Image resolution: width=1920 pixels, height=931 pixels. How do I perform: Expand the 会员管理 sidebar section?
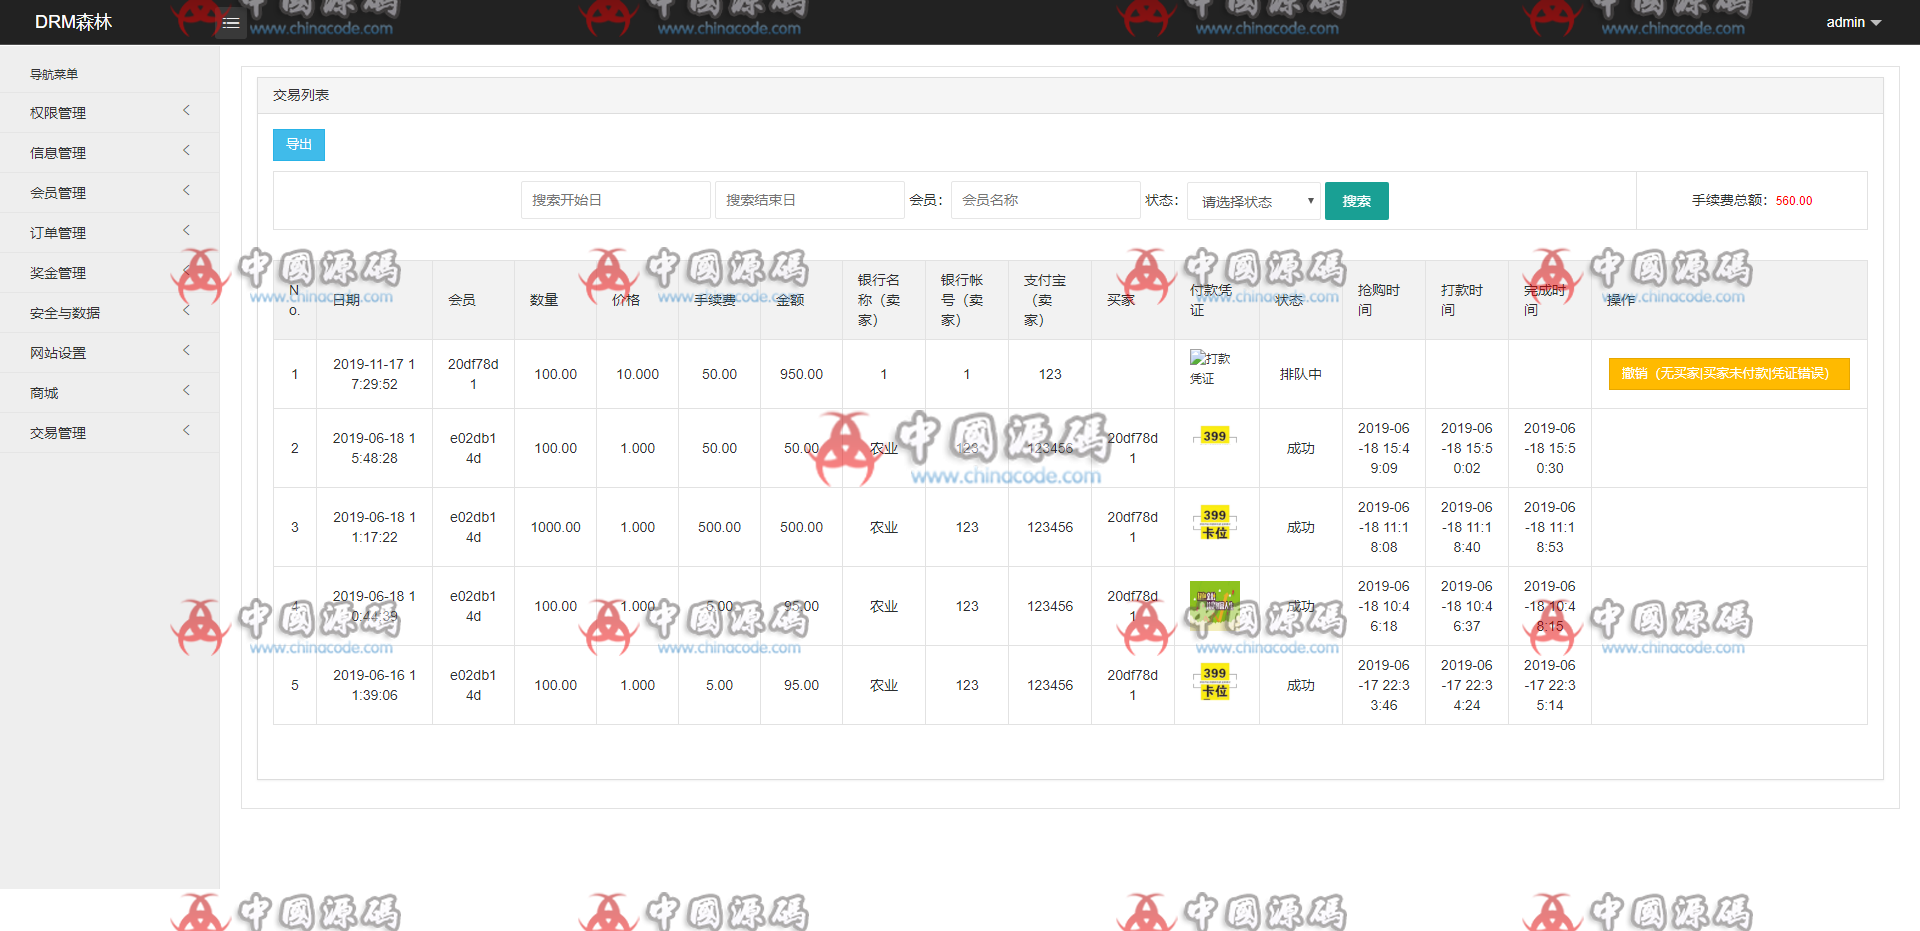(110, 192)
